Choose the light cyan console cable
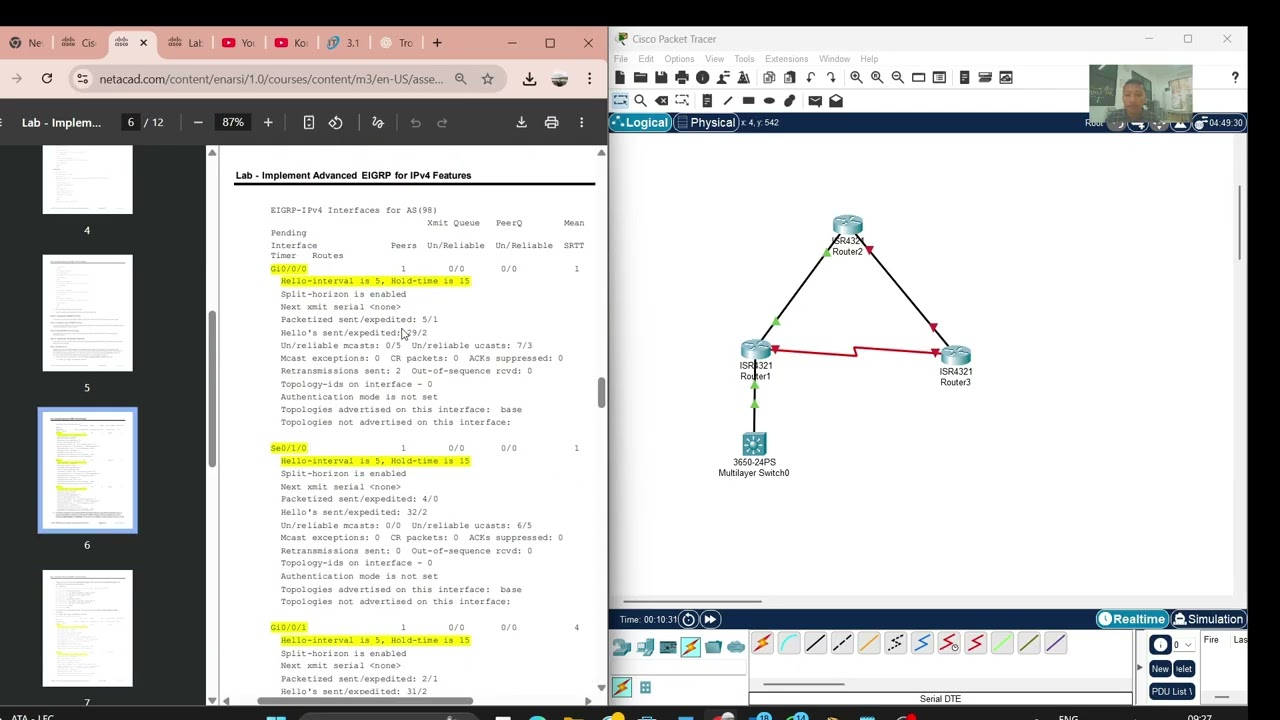Screen dimensions: 1280x720 click(x=788, y=644)
